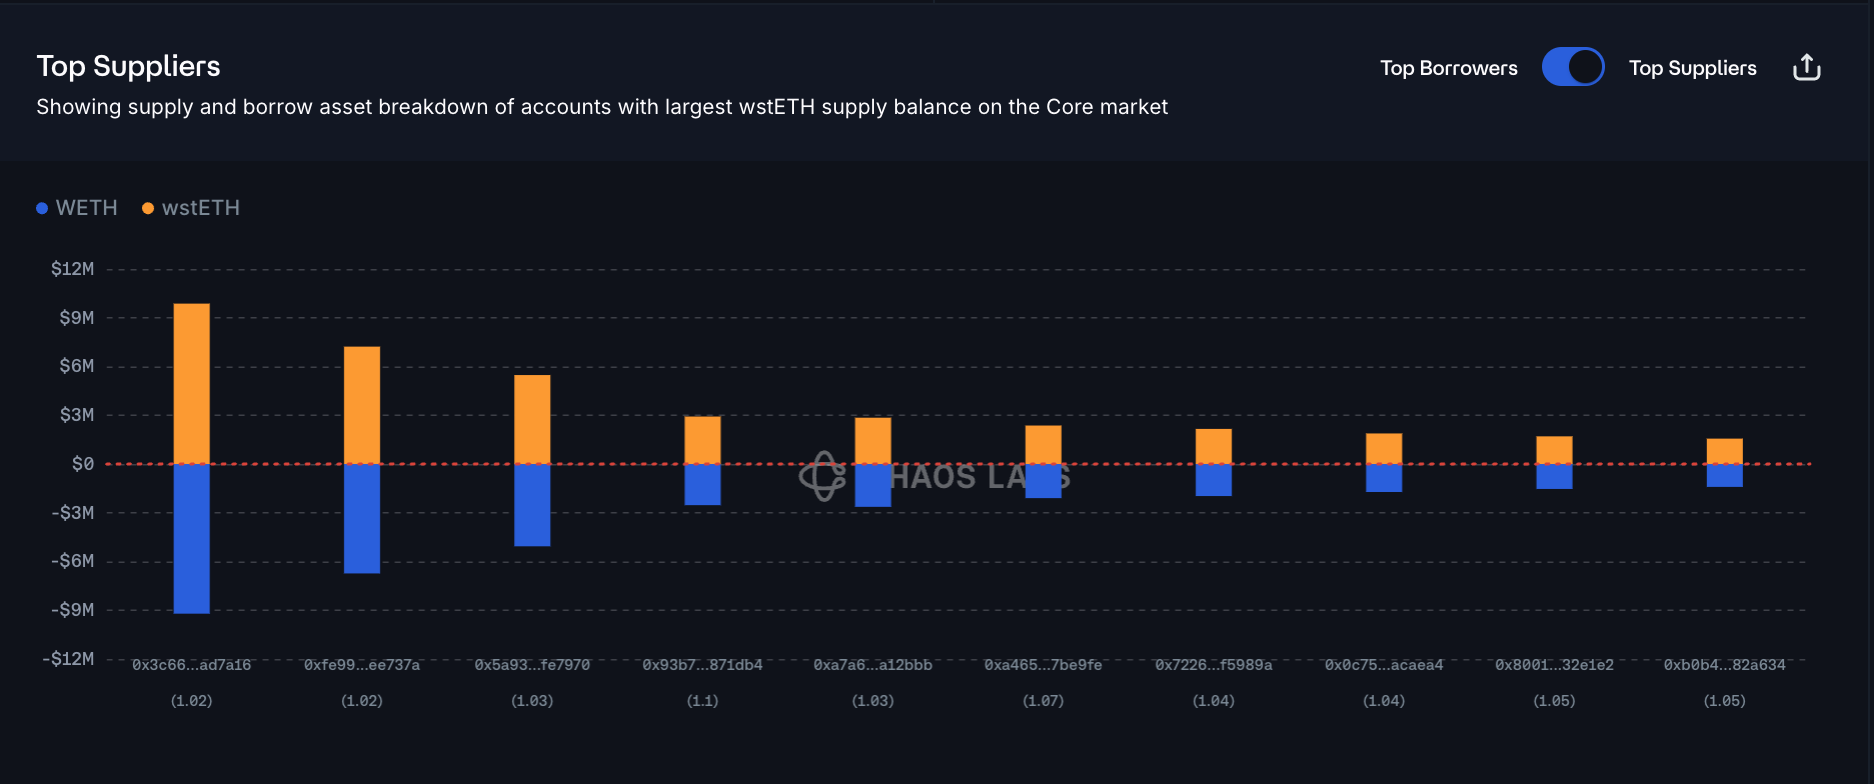Click the blue WETH bar for 0xfe99...ee737a

pos(361,518)
